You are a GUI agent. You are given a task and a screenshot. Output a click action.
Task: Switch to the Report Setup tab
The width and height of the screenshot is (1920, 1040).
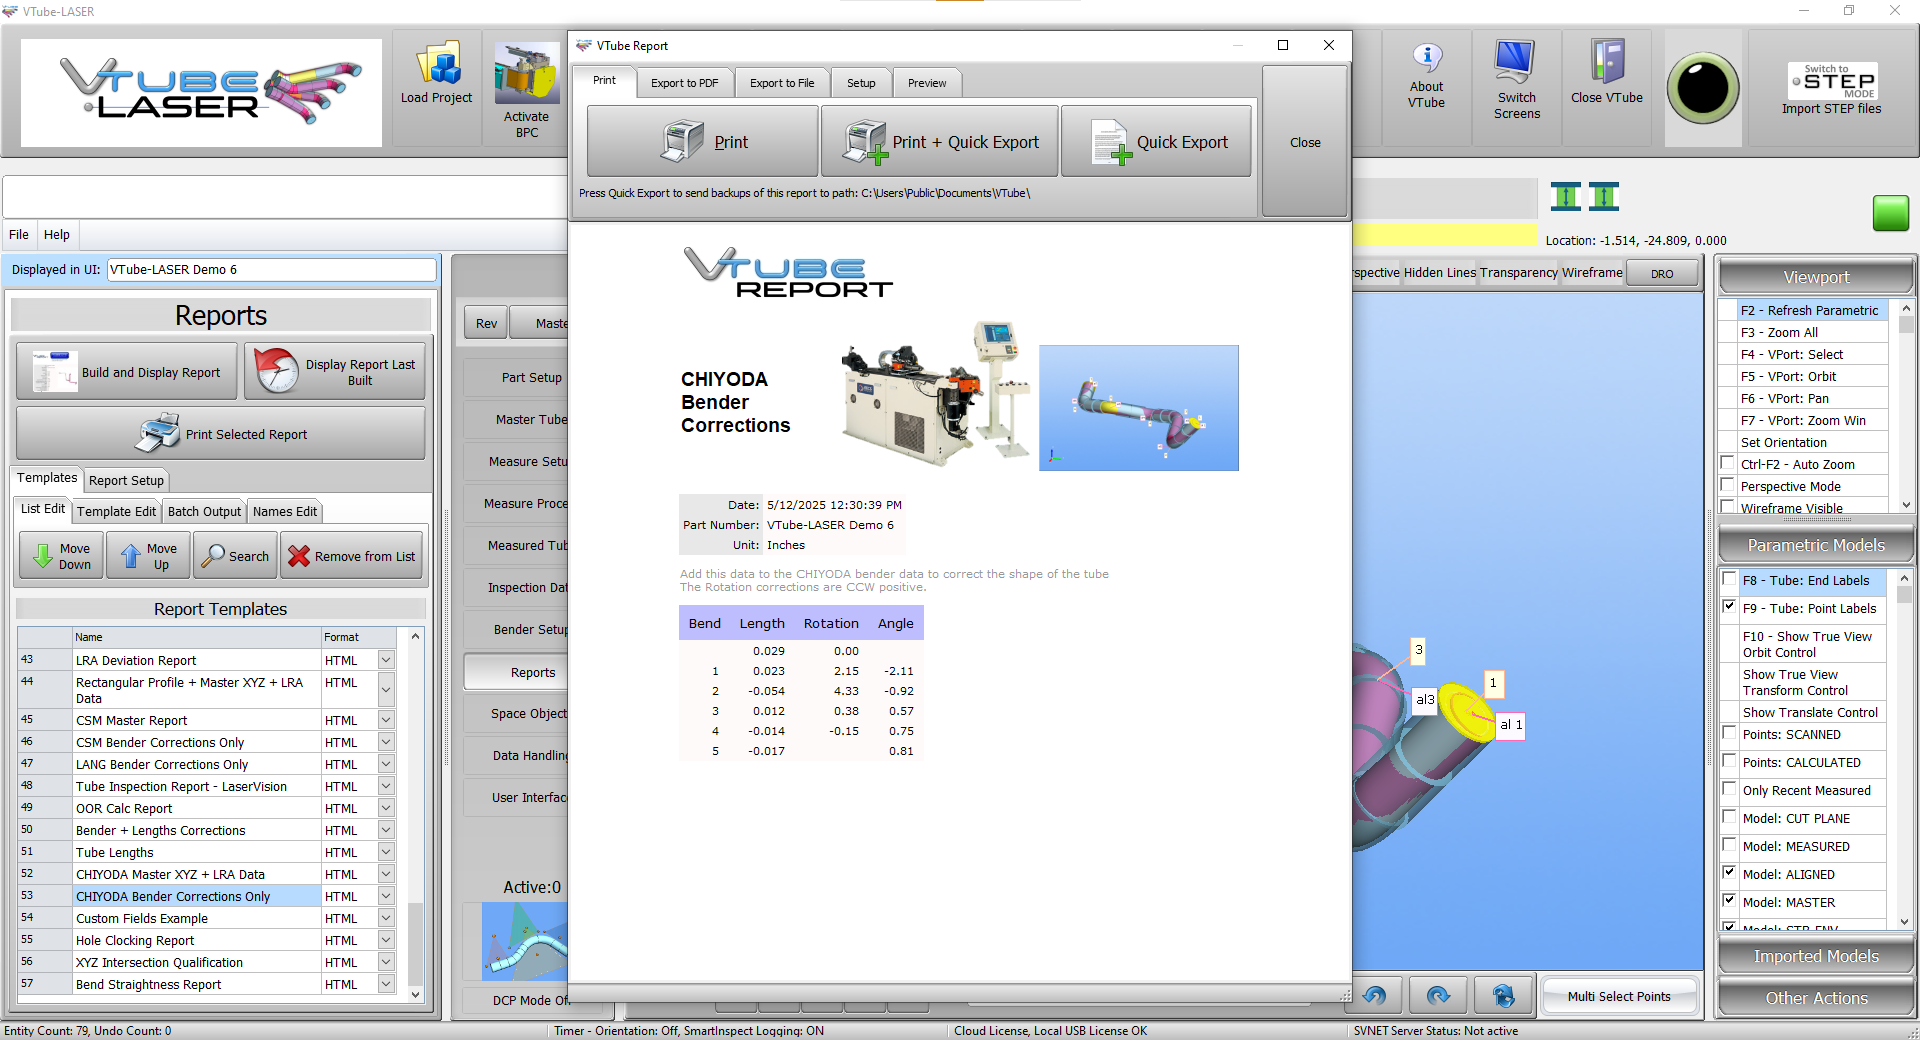click(x=126, y=480)
